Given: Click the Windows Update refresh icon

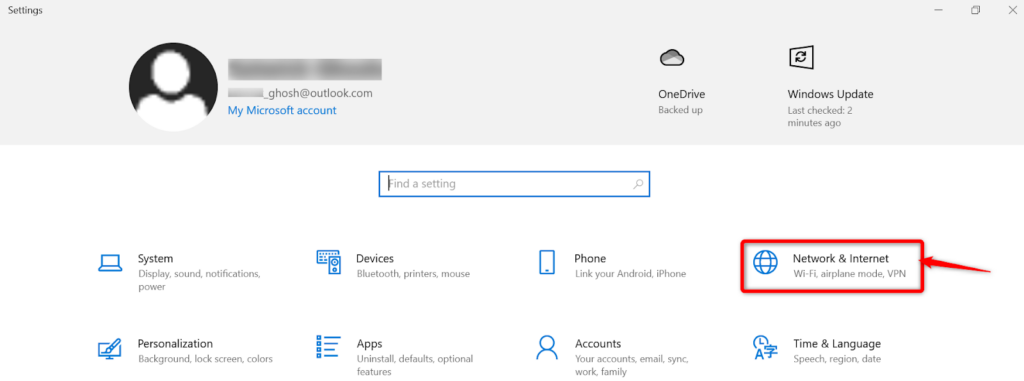Looking at the screenshot, I should [x=801, y=58].
